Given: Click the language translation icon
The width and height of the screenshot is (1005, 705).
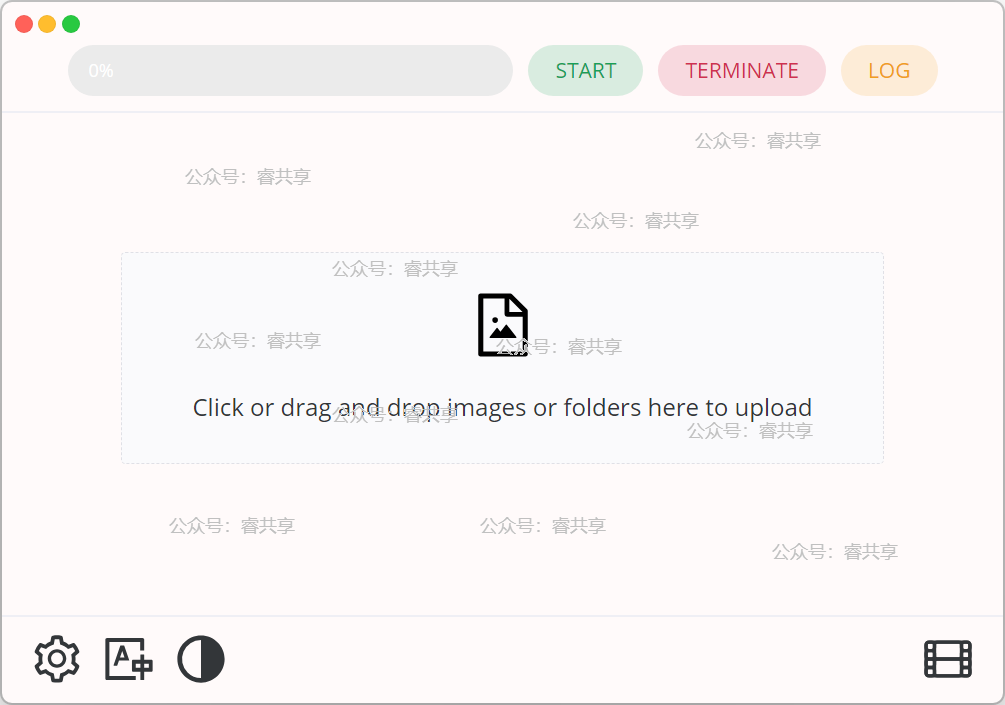Looking at the screenshot, I should point(129,659).
